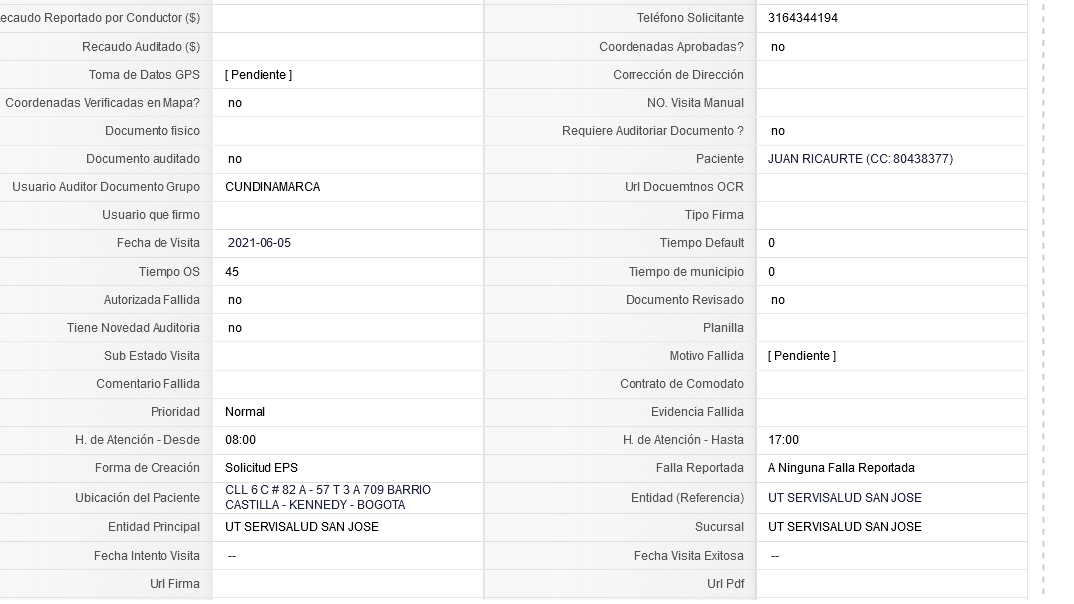This screenshot has width=1074, height=604.
Task: Select Entidad Principal UT SERVISALUD SAN JOSE value
Action: (x=301, y=527)
